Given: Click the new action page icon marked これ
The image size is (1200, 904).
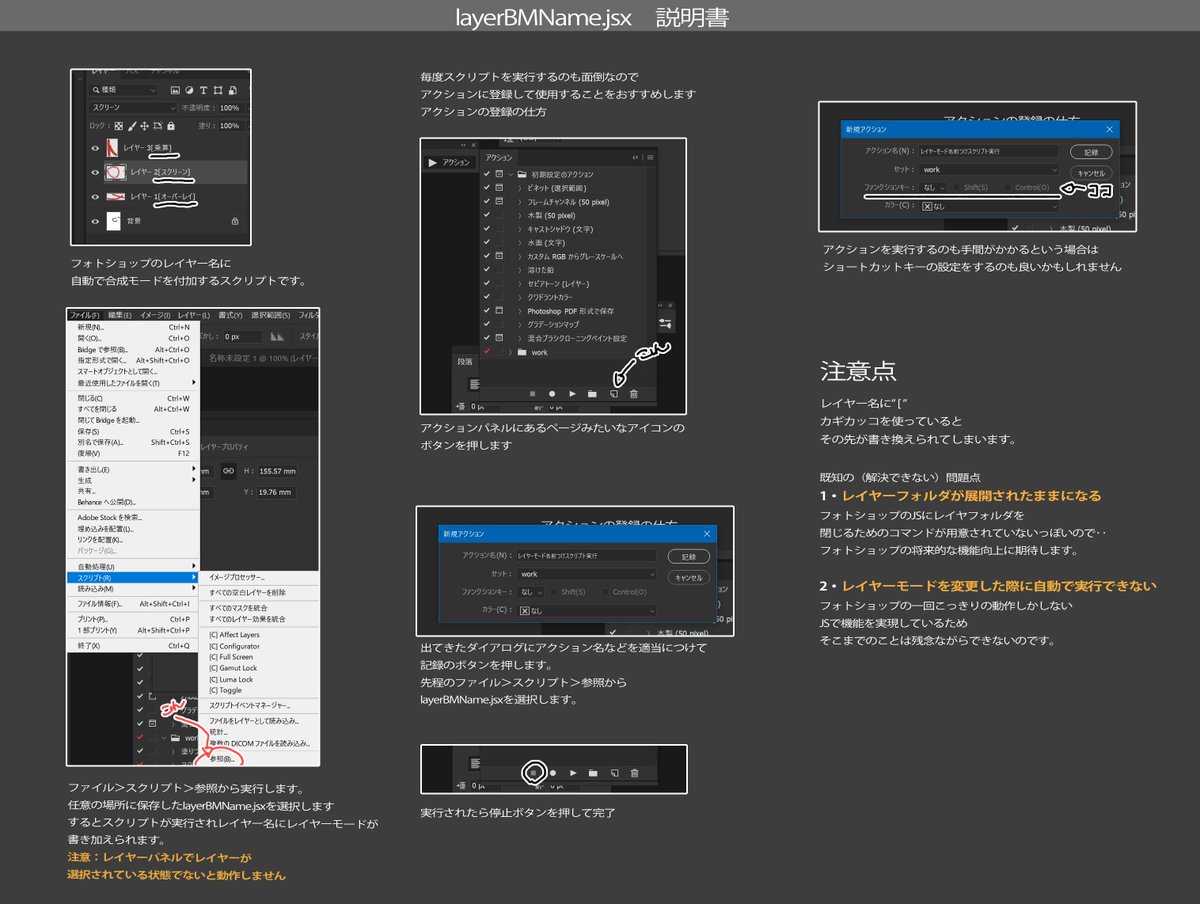Looking at the screenshot, I should point(612,394).
